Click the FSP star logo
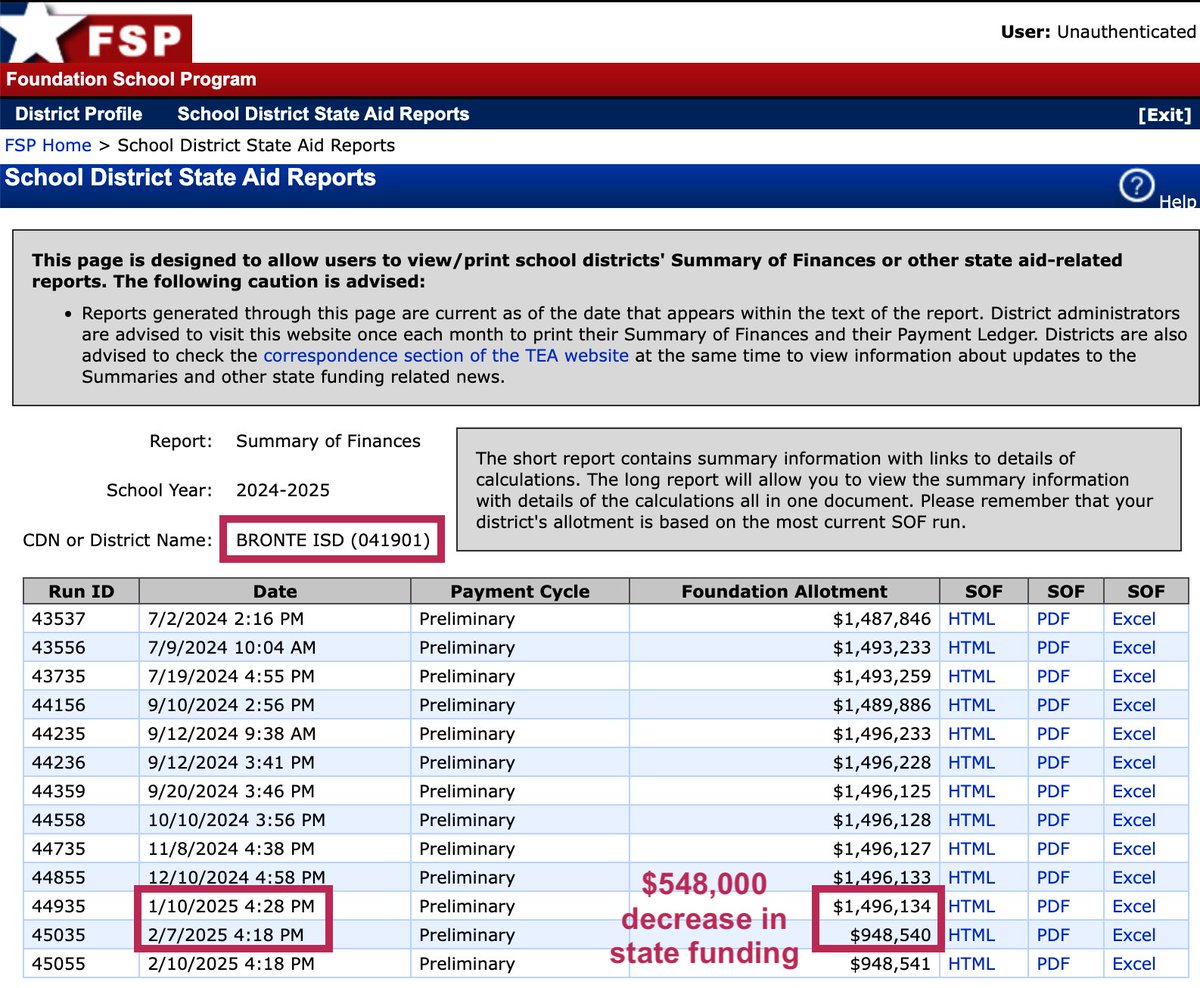This screenshot has height=988, width=1200. 96,32
